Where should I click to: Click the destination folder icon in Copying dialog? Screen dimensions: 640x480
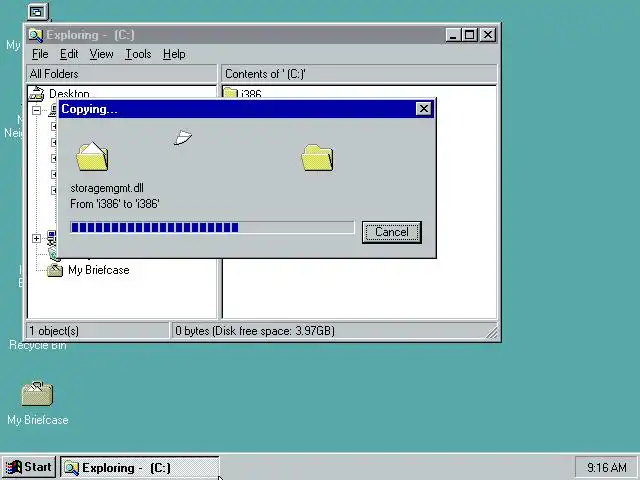click(317, 158)
